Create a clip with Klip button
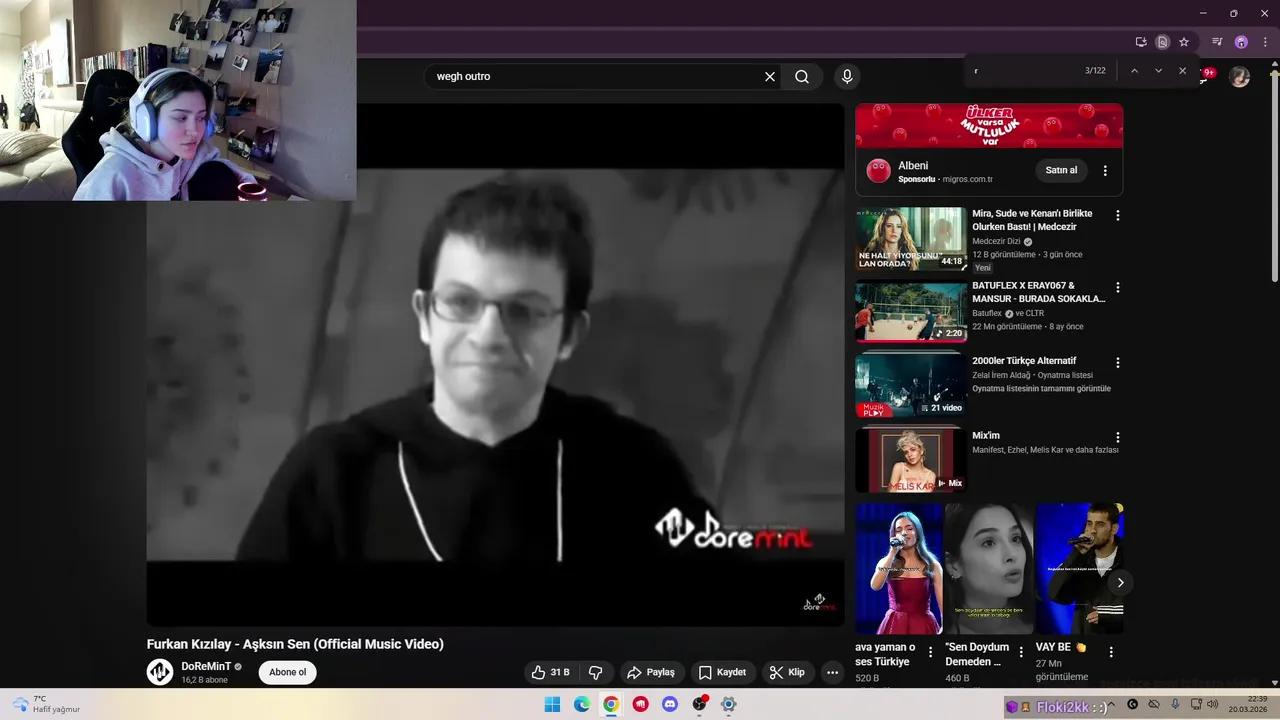 point(787,672)
